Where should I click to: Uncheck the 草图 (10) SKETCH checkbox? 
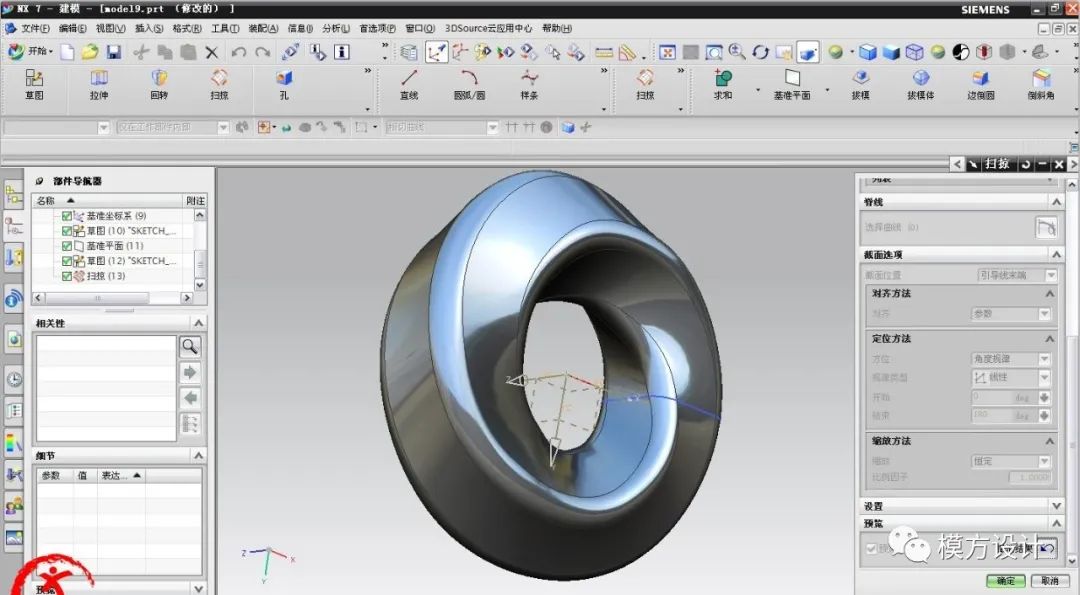(67, 231)
